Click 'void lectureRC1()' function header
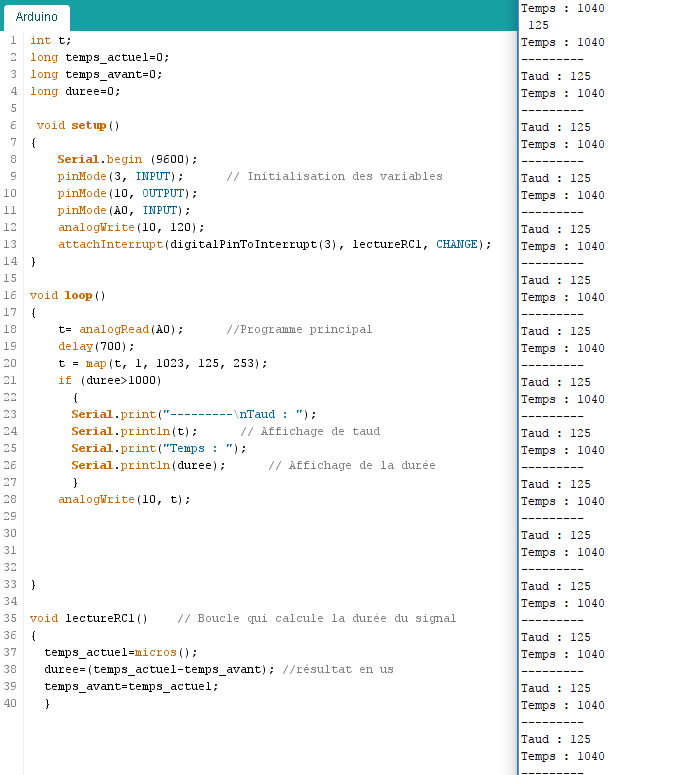 (x=88, y=618)
